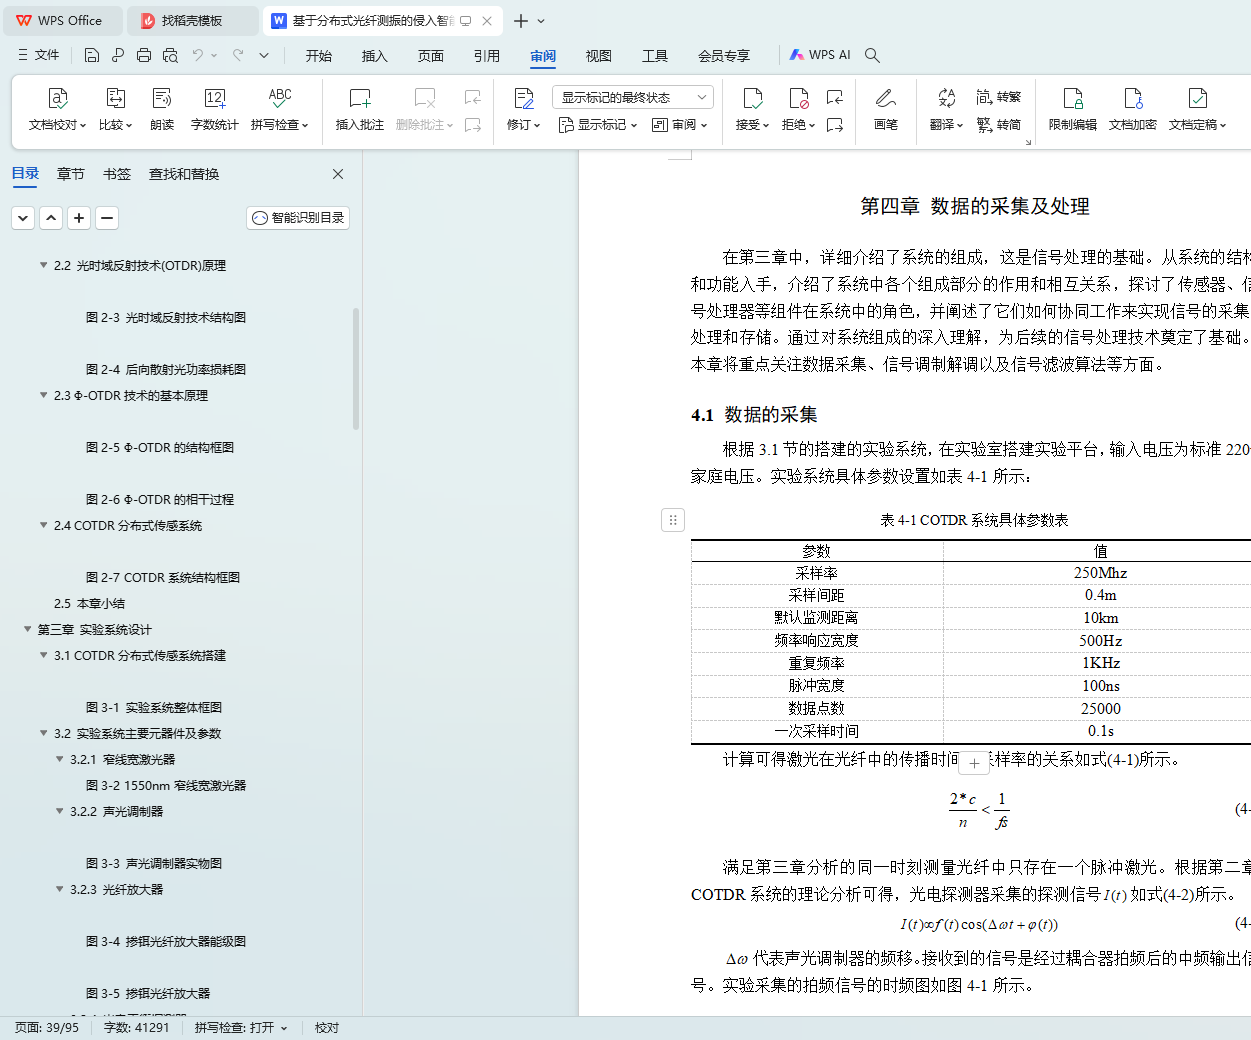Click the collapse-all minus button in outline
This screenshot has width=1251, height=1040.
tap(107, 217)
